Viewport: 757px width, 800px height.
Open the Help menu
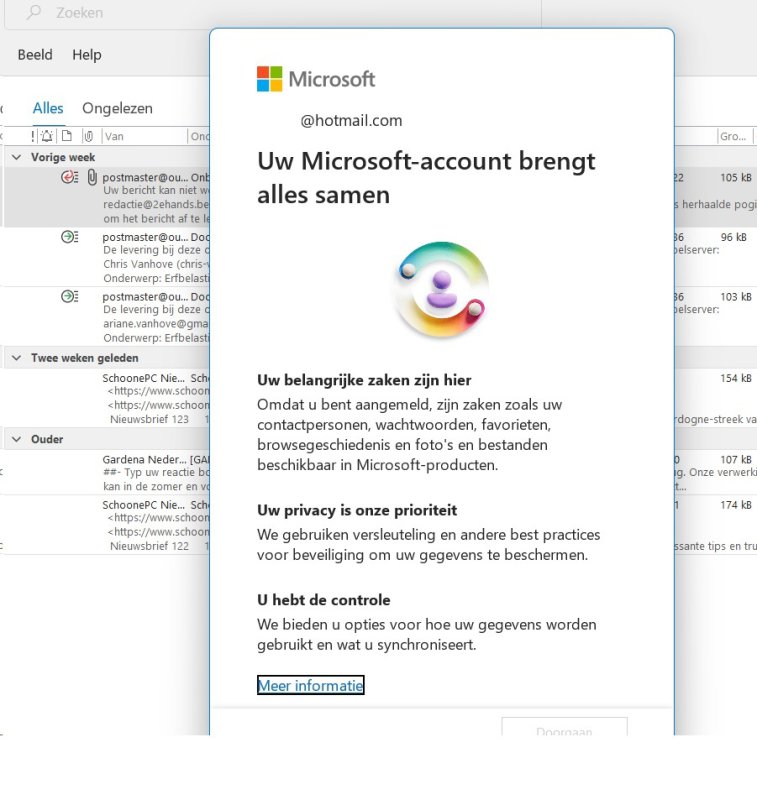87,55
